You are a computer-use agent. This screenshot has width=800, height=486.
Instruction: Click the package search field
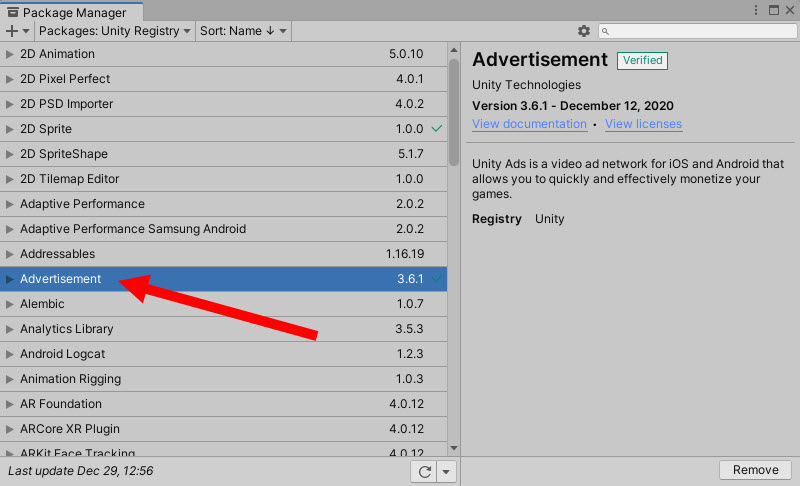697,31
